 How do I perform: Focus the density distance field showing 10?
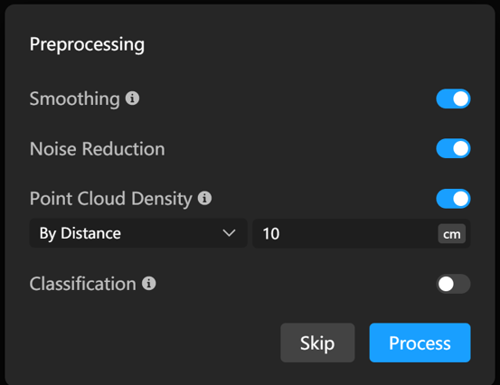[361, 233]
